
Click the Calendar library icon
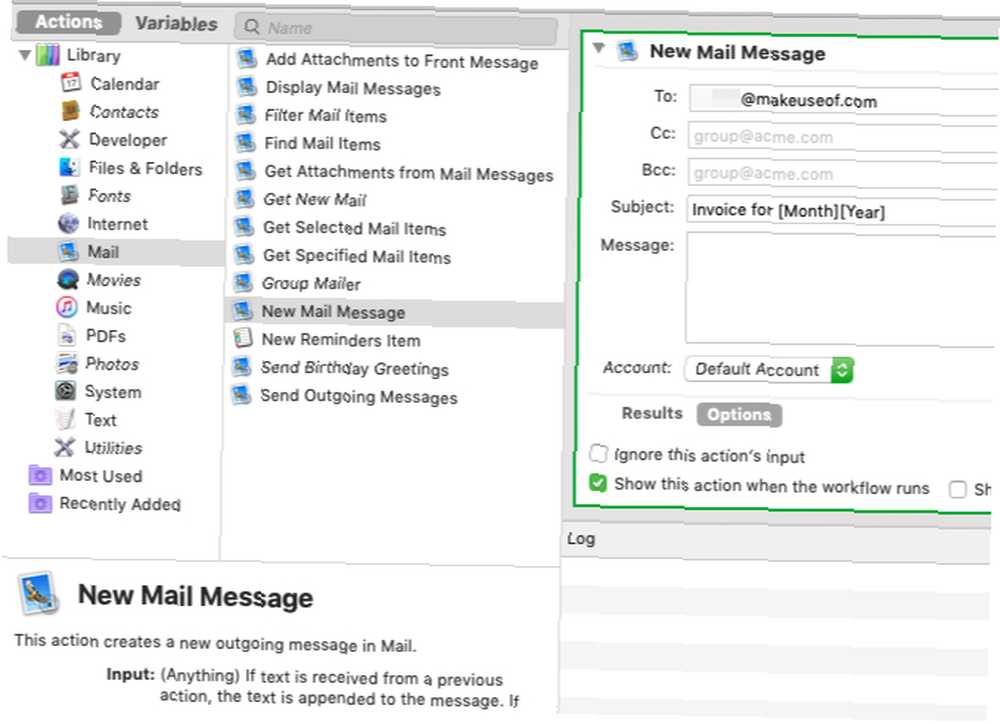tap(71, 82)
